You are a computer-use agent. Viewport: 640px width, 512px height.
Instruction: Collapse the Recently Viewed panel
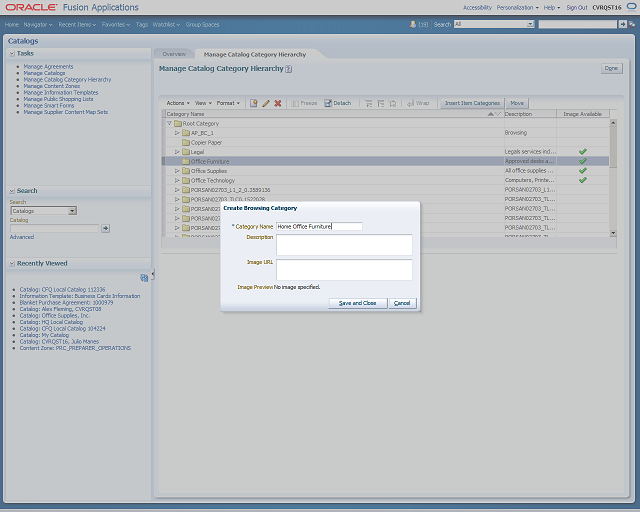tap(12, 264)
